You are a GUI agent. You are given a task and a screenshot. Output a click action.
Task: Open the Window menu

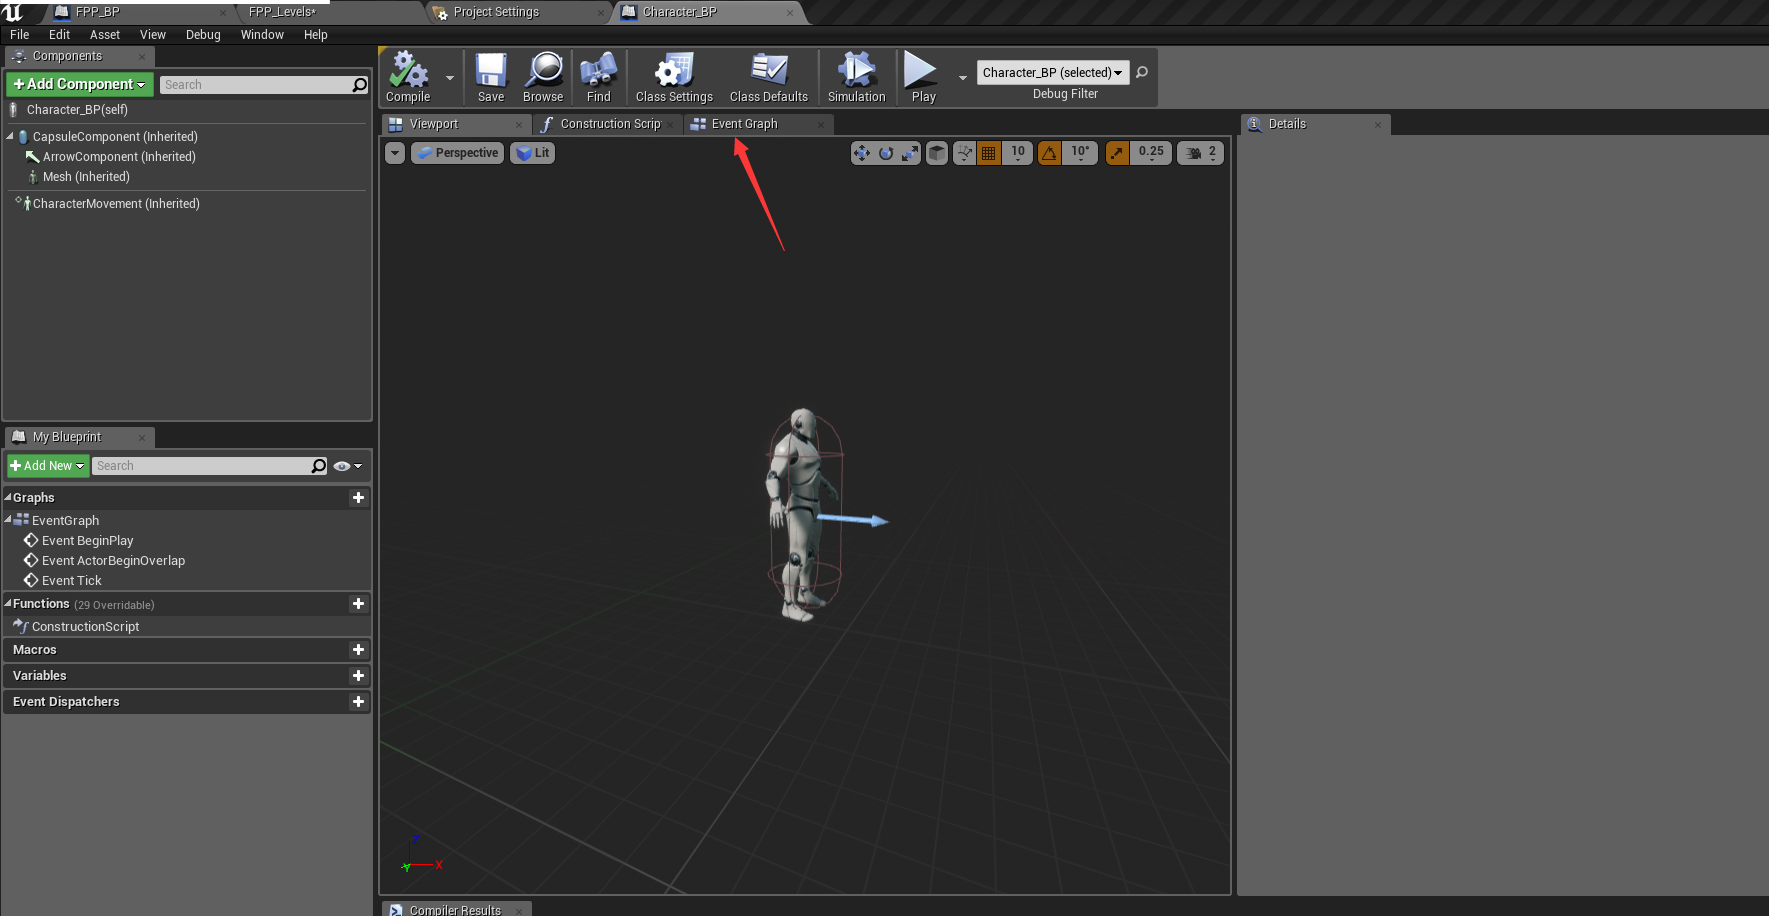pos(262,34)
